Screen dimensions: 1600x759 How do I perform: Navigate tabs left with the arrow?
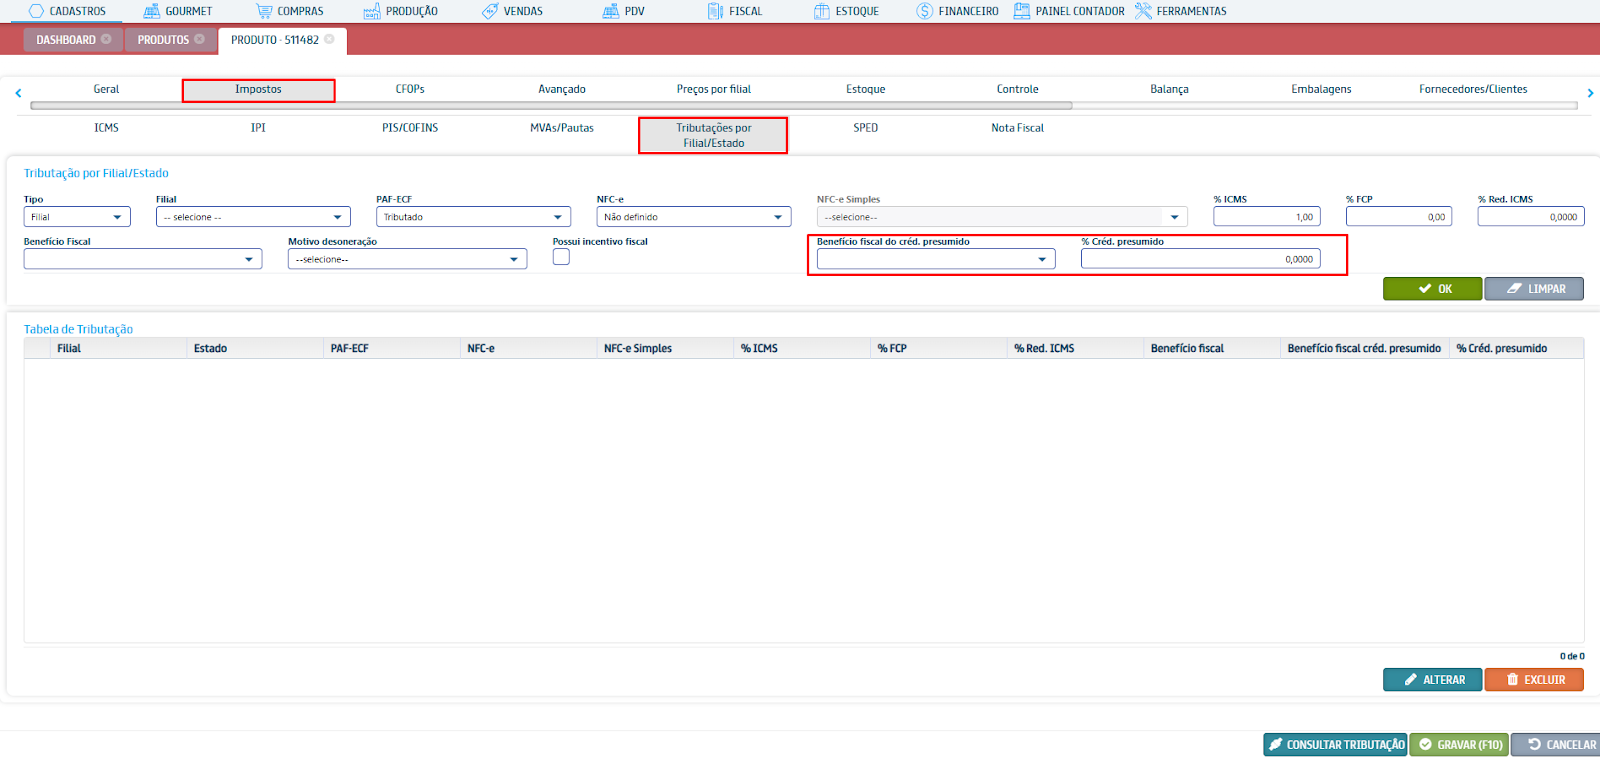18,93
